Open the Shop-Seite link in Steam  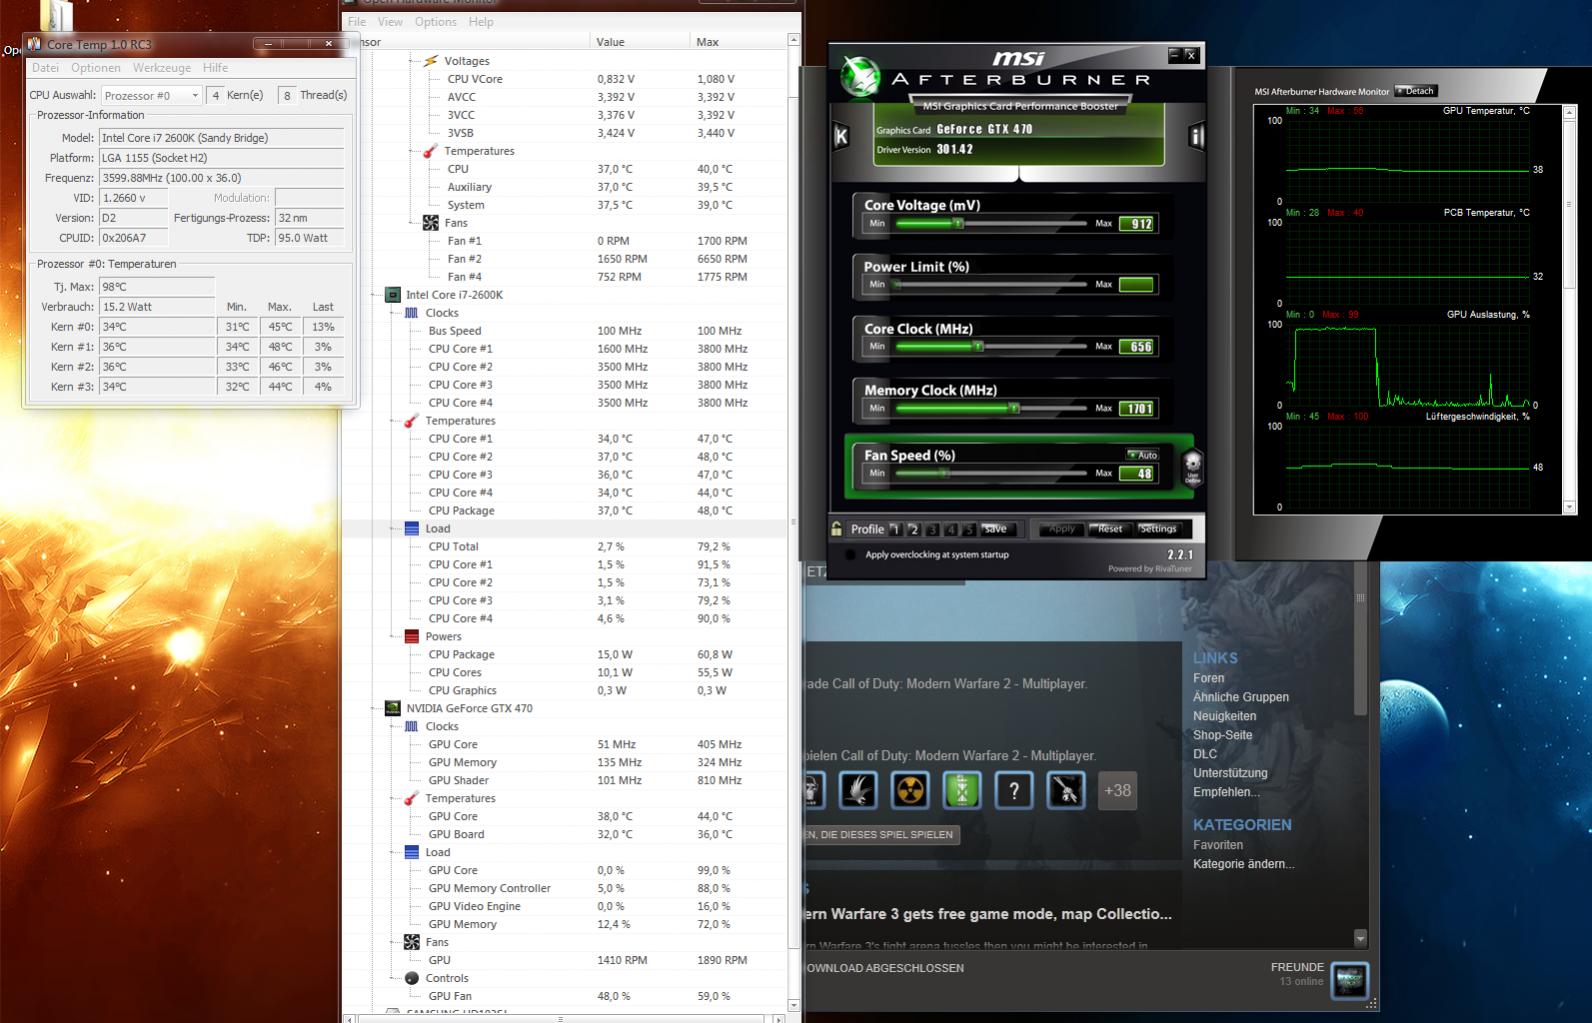pos(1222,735)
